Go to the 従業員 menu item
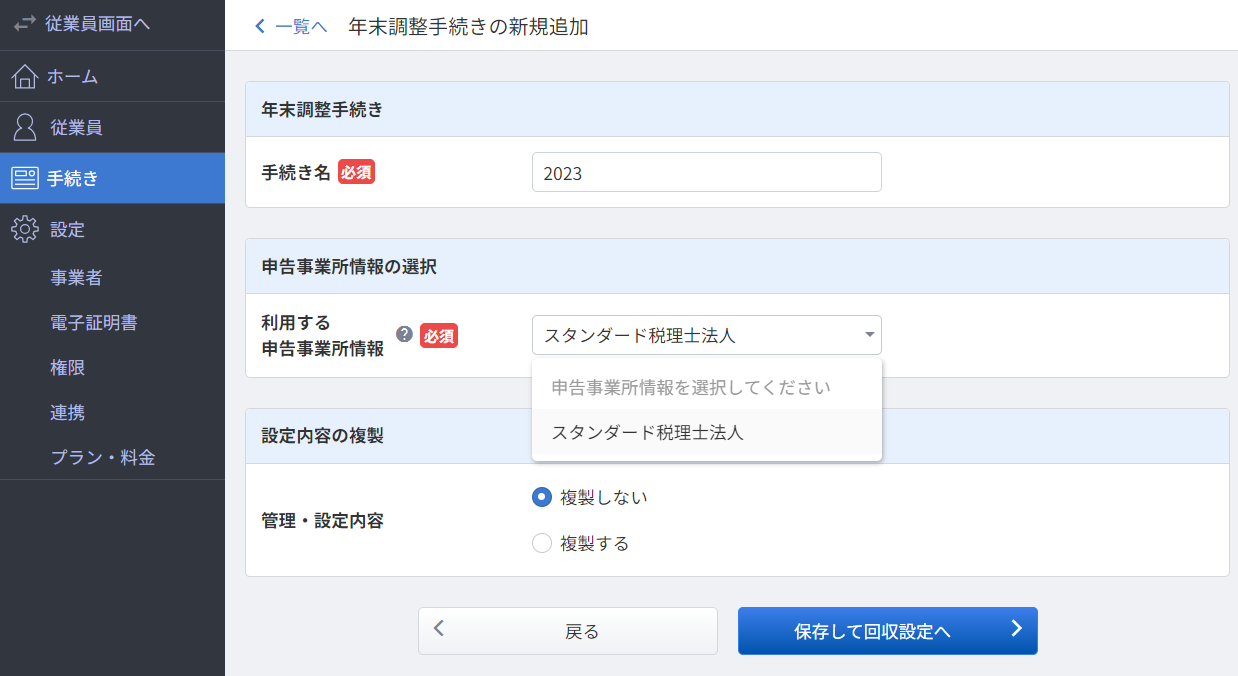 tap(112, 127)
